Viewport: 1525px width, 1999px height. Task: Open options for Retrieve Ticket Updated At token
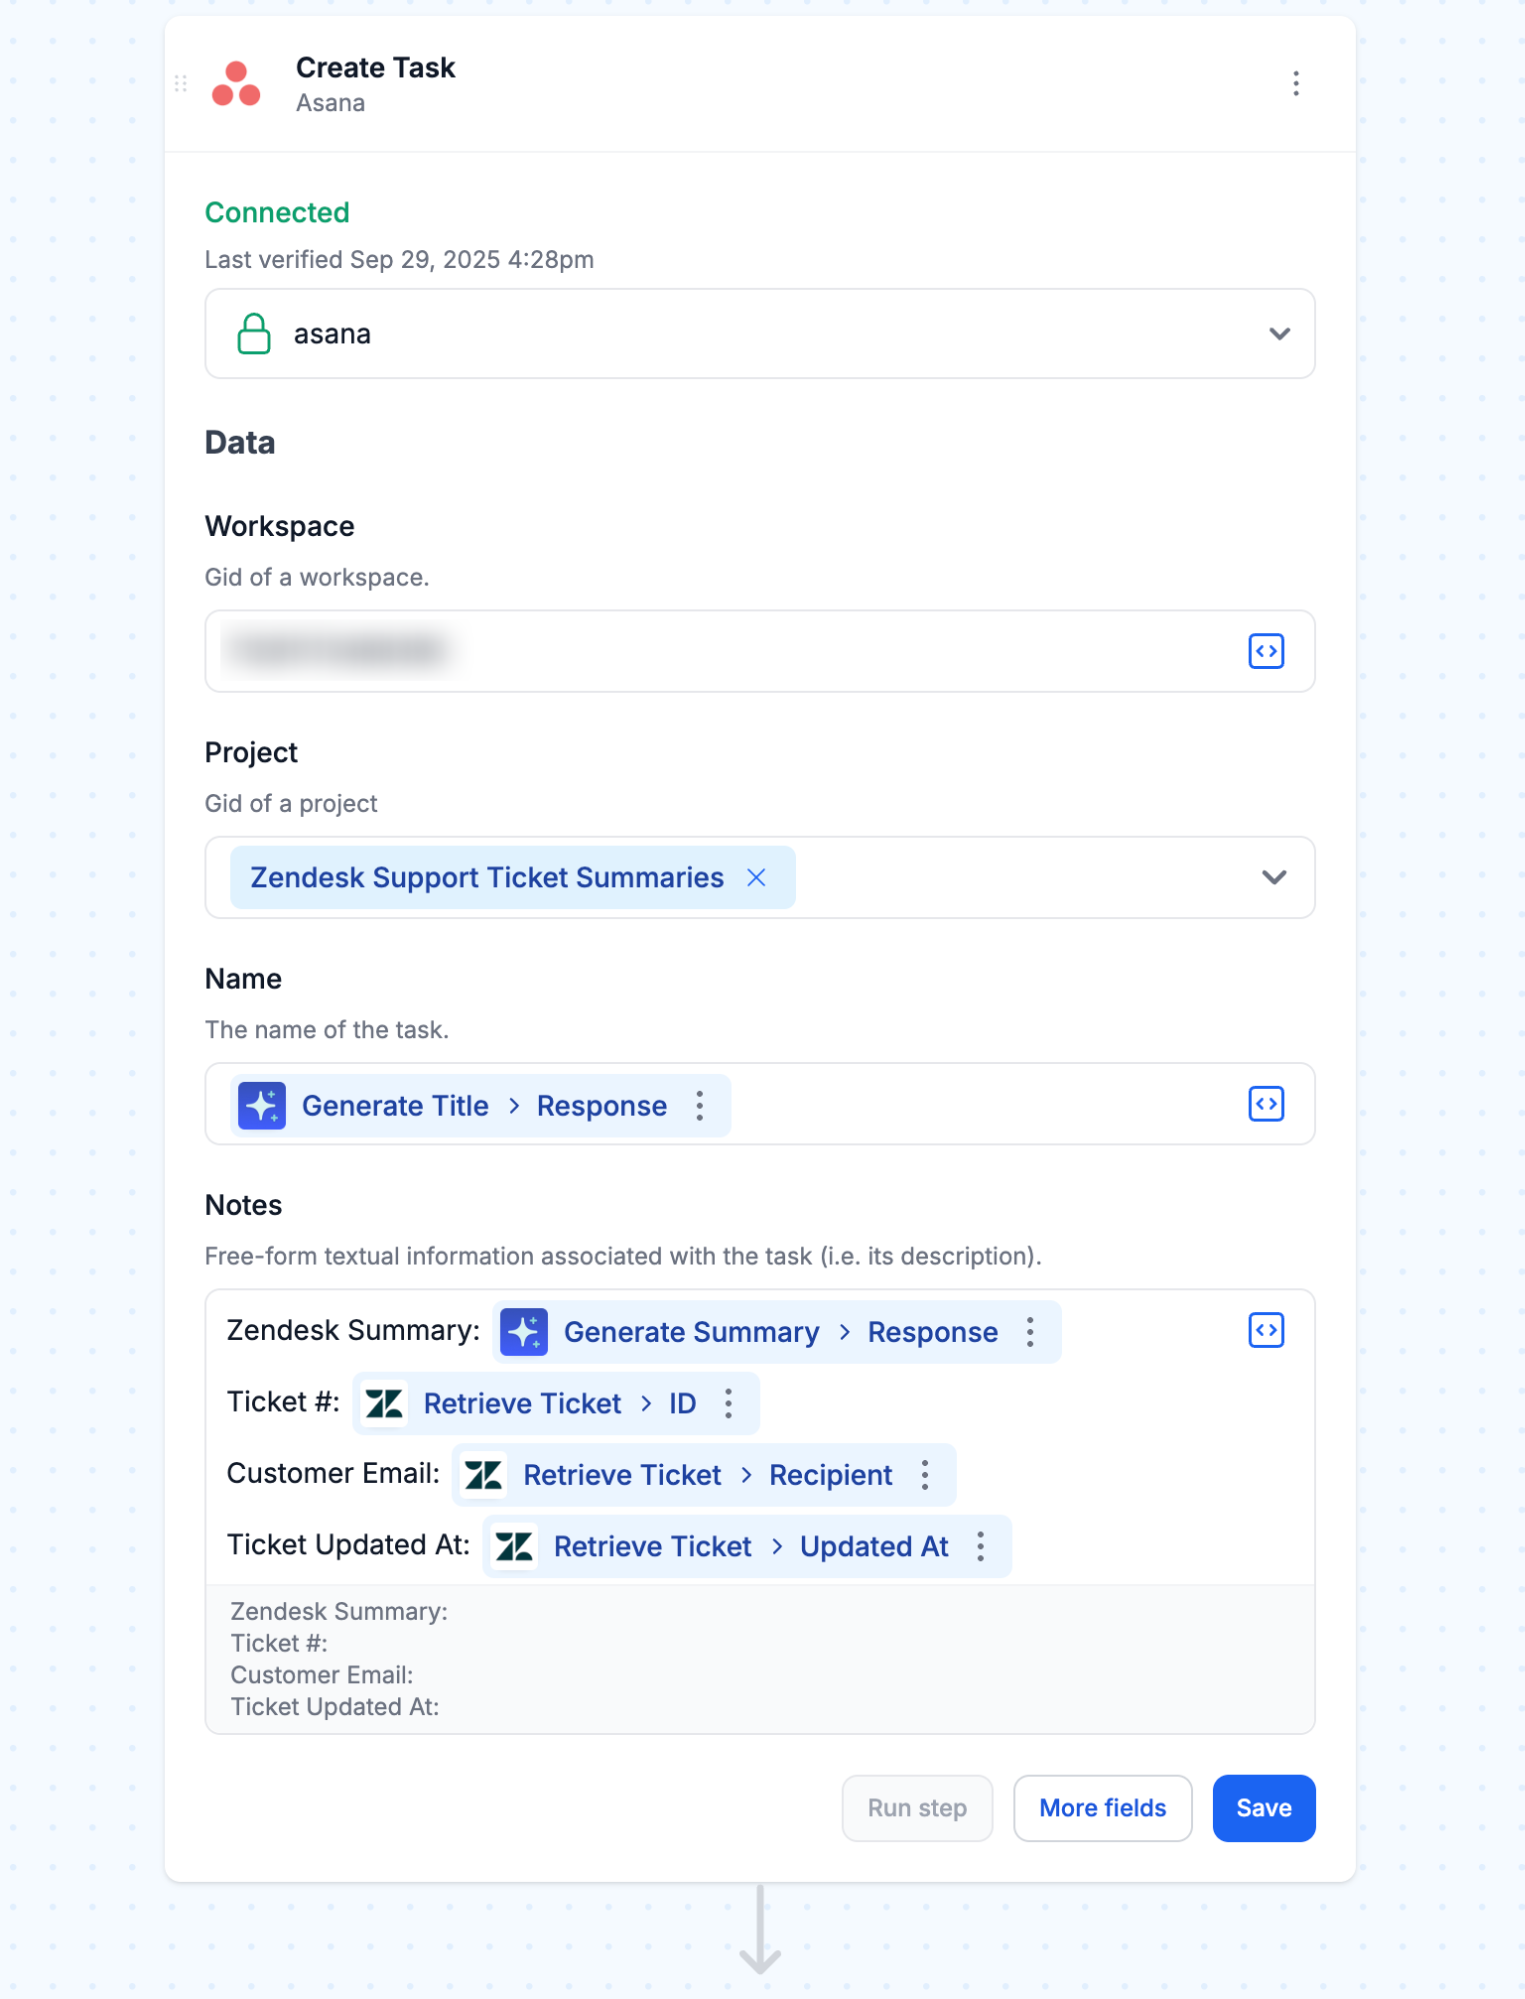pos(981,1547)
